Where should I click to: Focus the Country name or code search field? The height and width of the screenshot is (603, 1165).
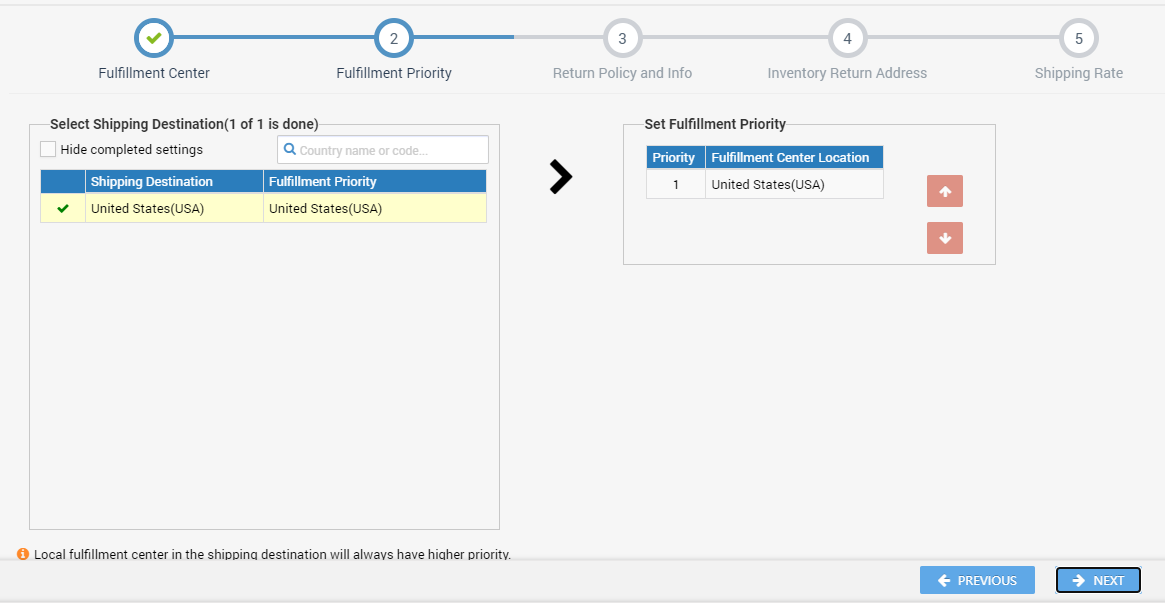[390, 150]
